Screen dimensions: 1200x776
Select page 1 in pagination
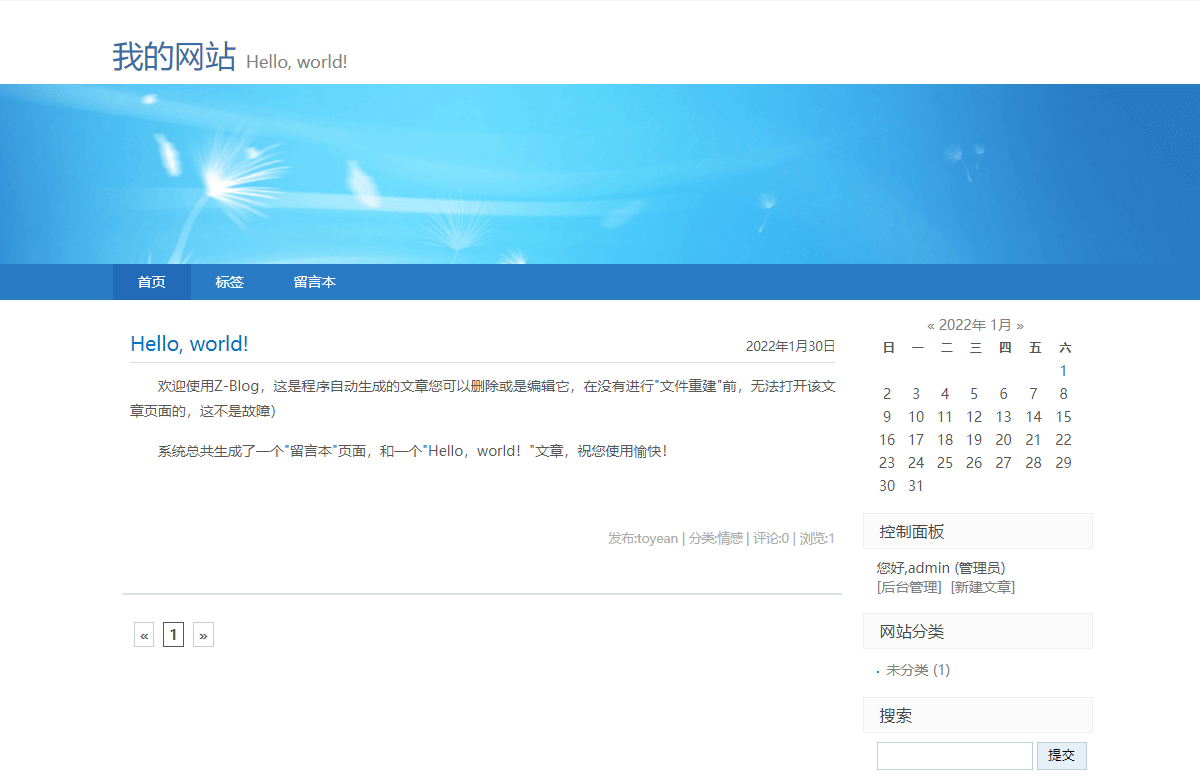pyautogui.click(x=173, y=635)
